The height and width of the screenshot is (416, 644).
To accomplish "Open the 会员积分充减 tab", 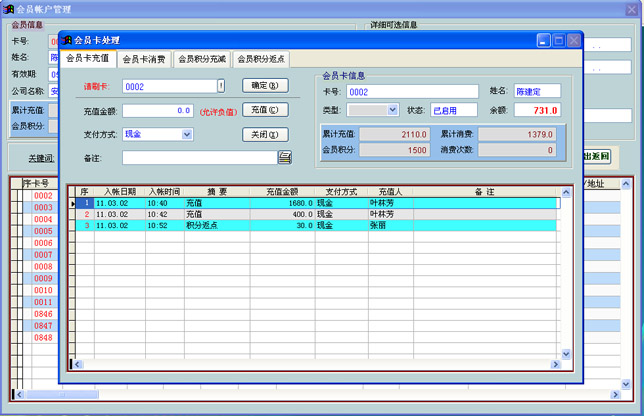I will (202, 59).
